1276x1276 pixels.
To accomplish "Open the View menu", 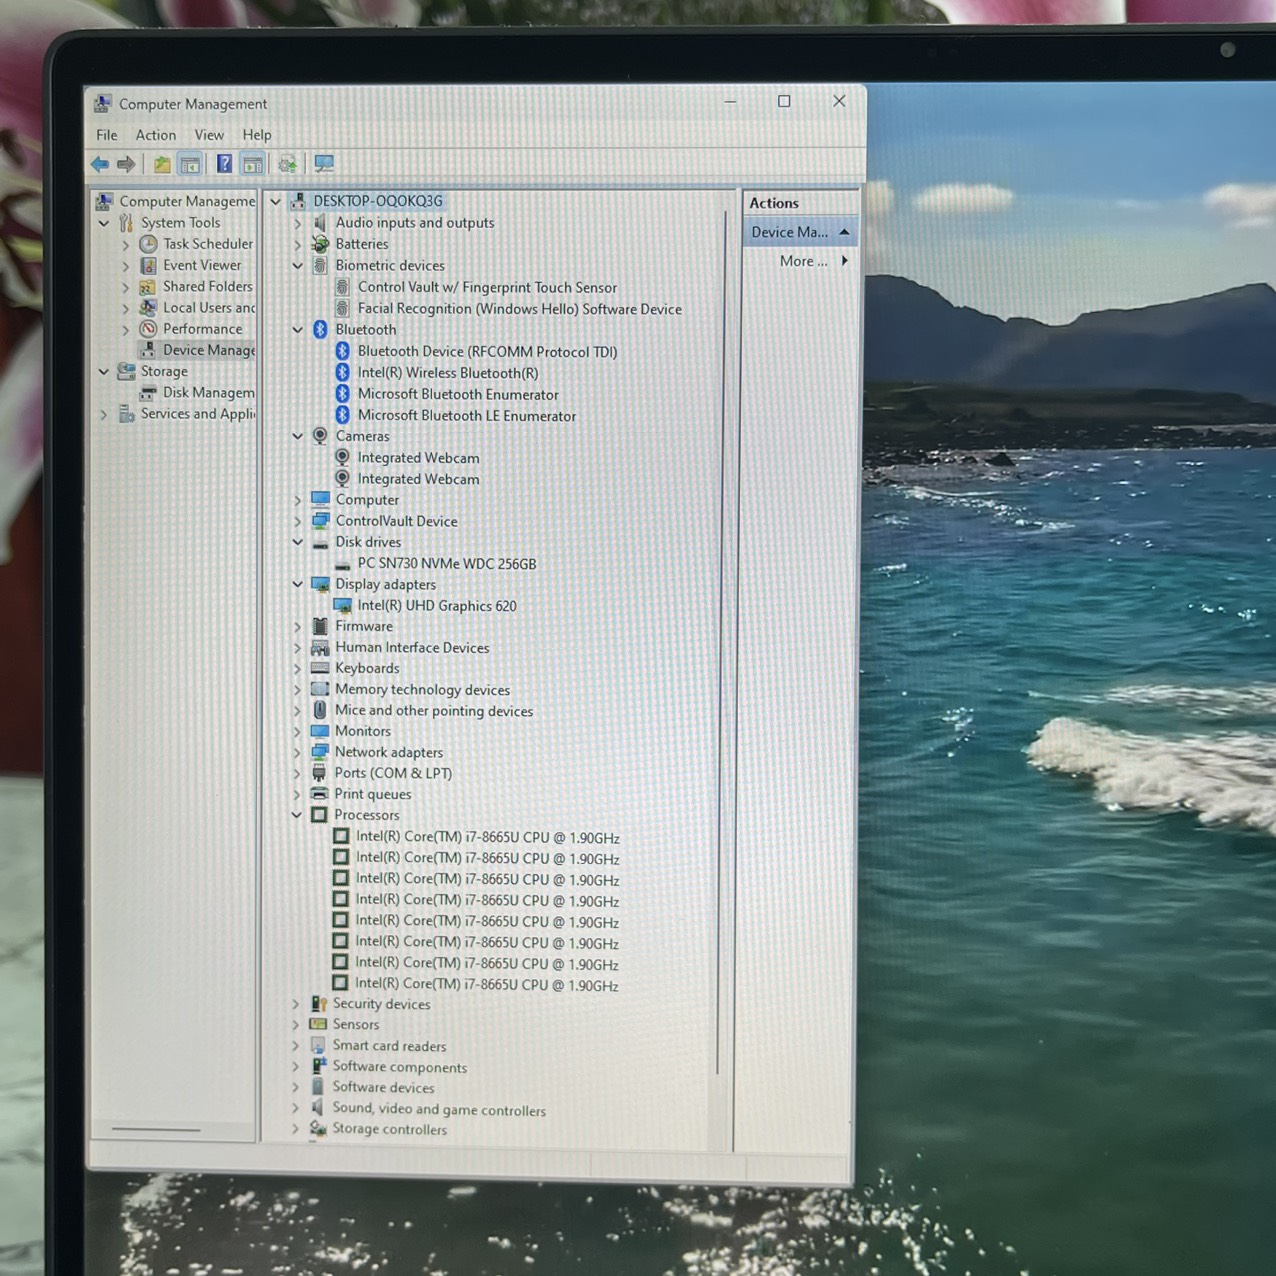I will [209, 135].
